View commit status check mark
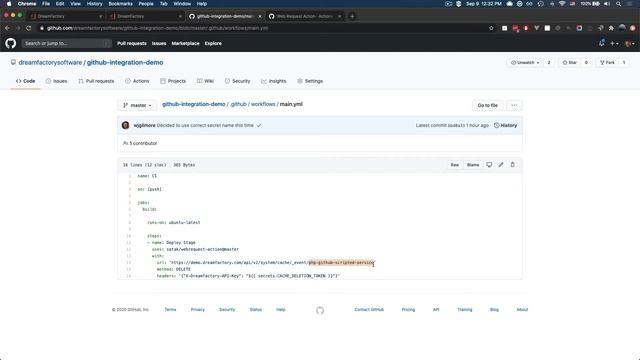640x360 pixels. pyautogui.click(x=259, y=126)
